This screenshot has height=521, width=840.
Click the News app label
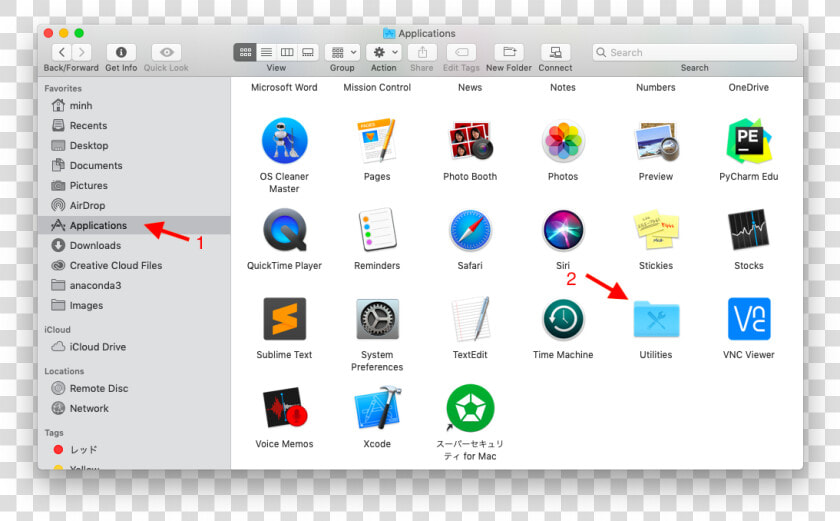(470, 87)
